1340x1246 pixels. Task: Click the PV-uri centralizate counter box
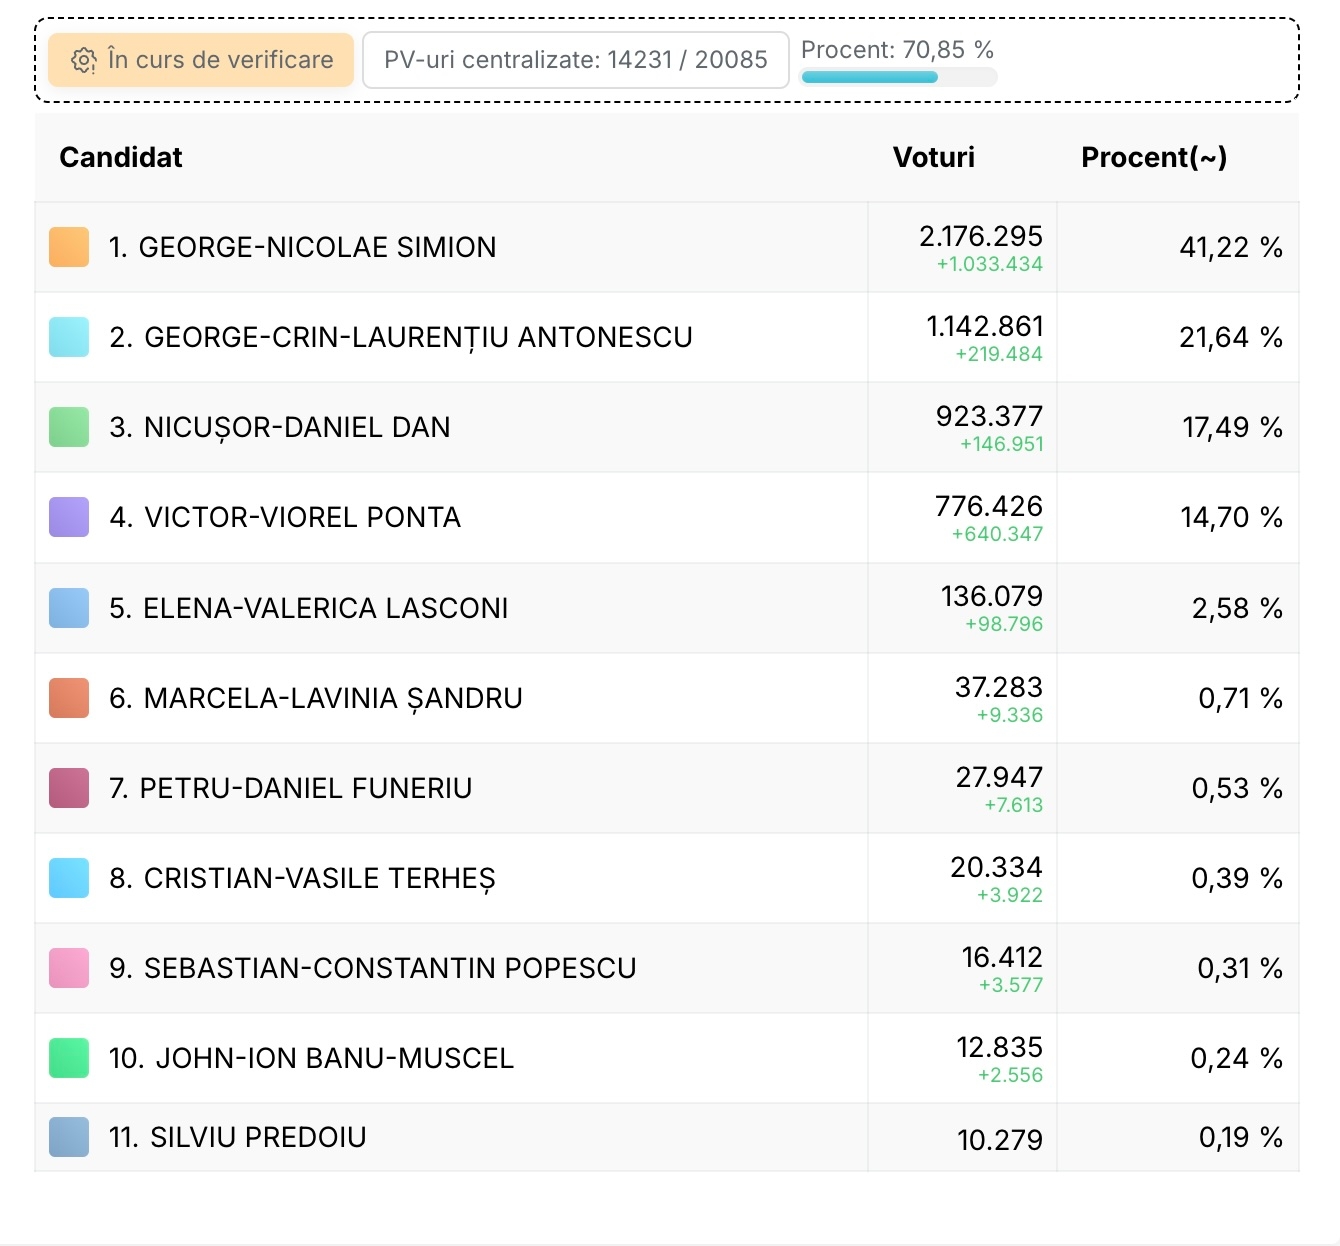[575, 60]
